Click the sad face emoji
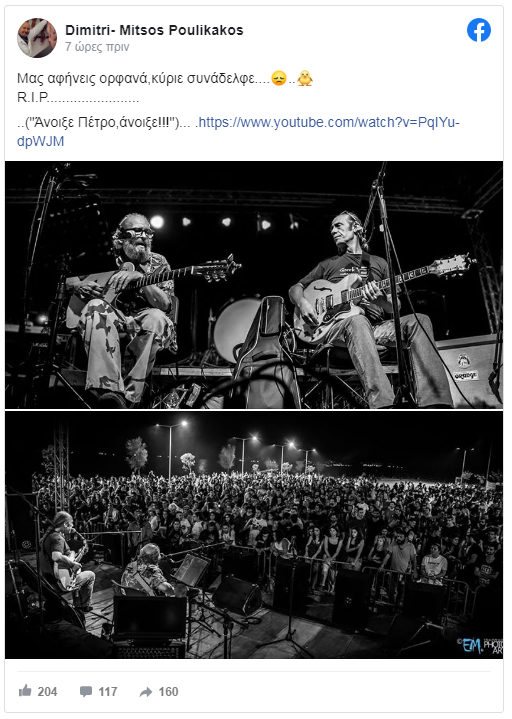The width and height of the screenshot is (512, 719). pos(279,78)
